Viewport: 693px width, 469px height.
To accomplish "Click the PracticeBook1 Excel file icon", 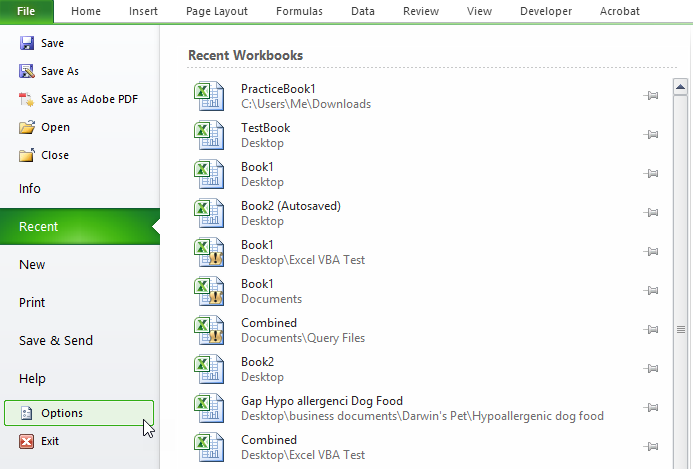I will click(209, 96).
